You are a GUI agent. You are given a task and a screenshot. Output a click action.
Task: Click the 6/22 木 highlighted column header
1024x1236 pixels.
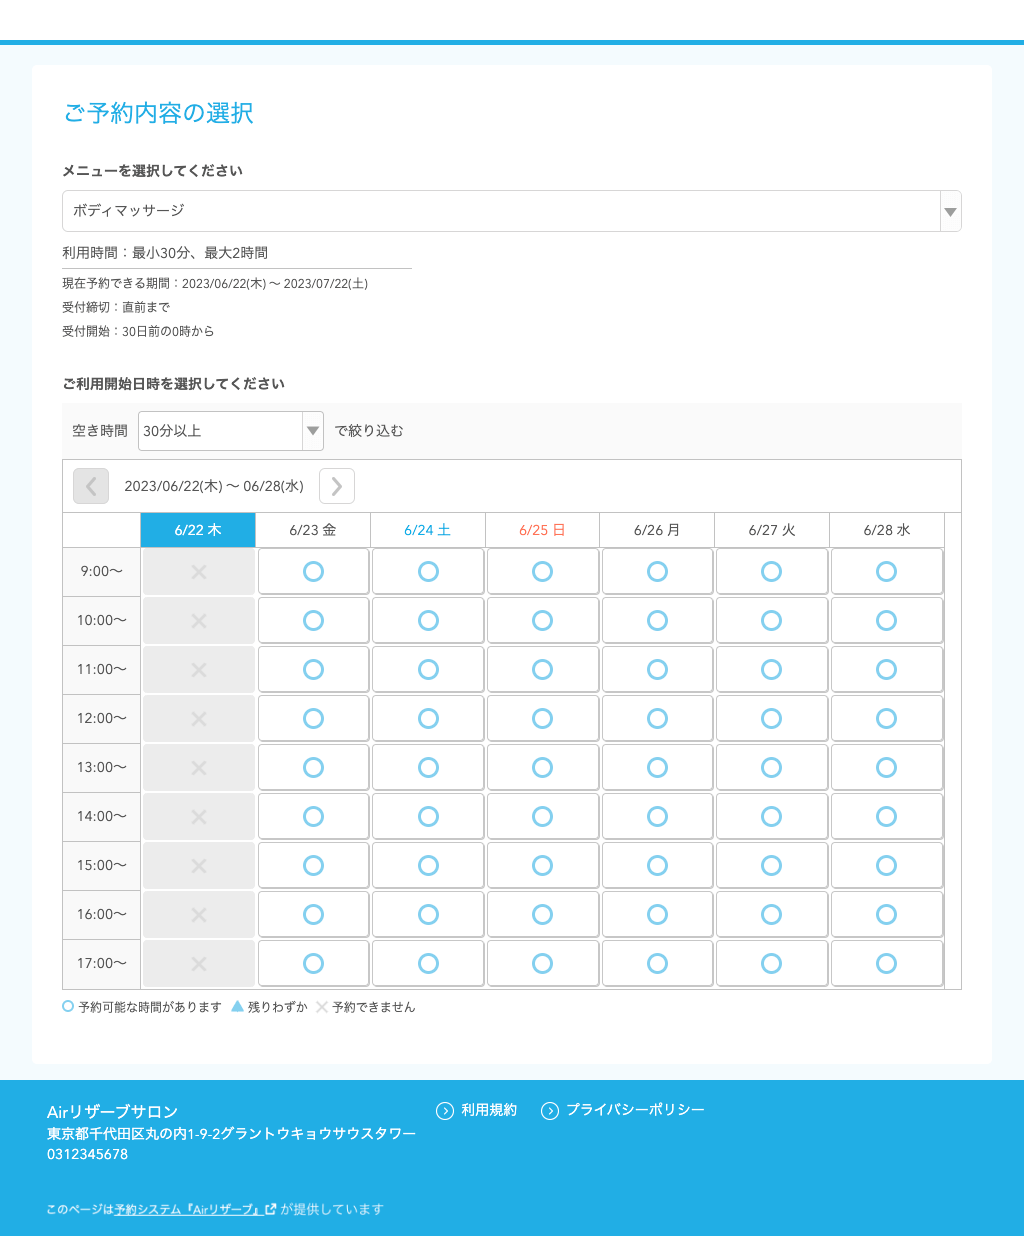point(198,530)
